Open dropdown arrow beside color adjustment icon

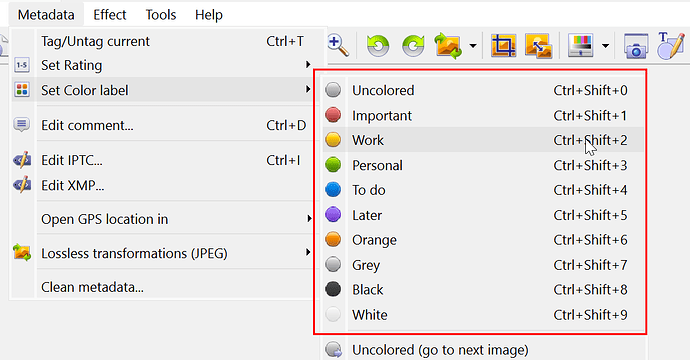606,45
